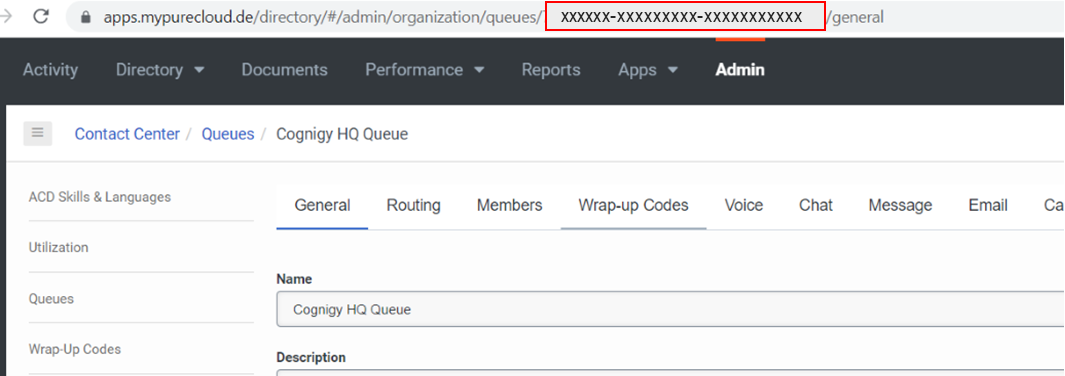Open ACD Skills & Languages sidebar item

tap(100, 197)
